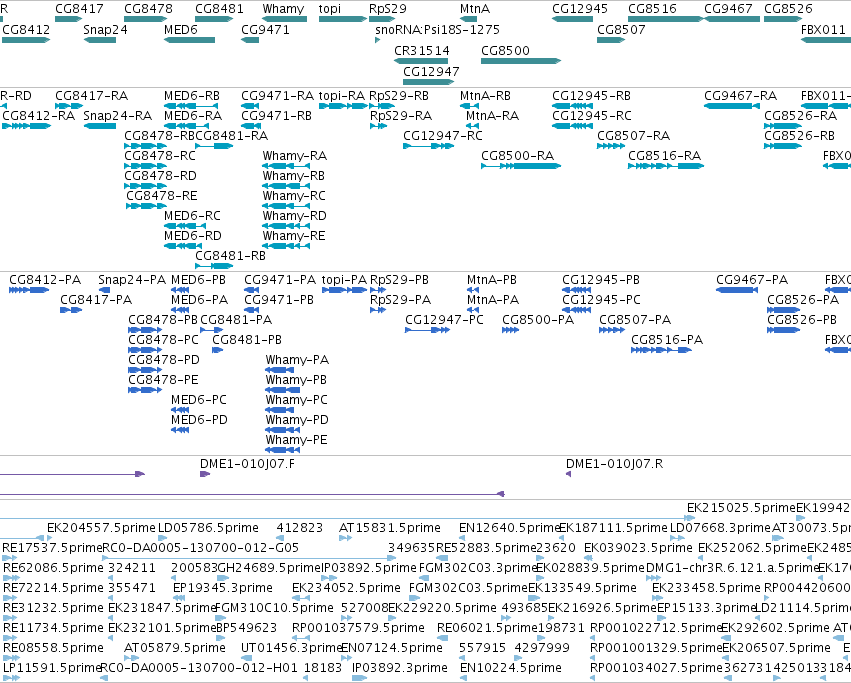Select the topi-RA transcript label
The height and width of the screenshot is (683, 851).
342,96
